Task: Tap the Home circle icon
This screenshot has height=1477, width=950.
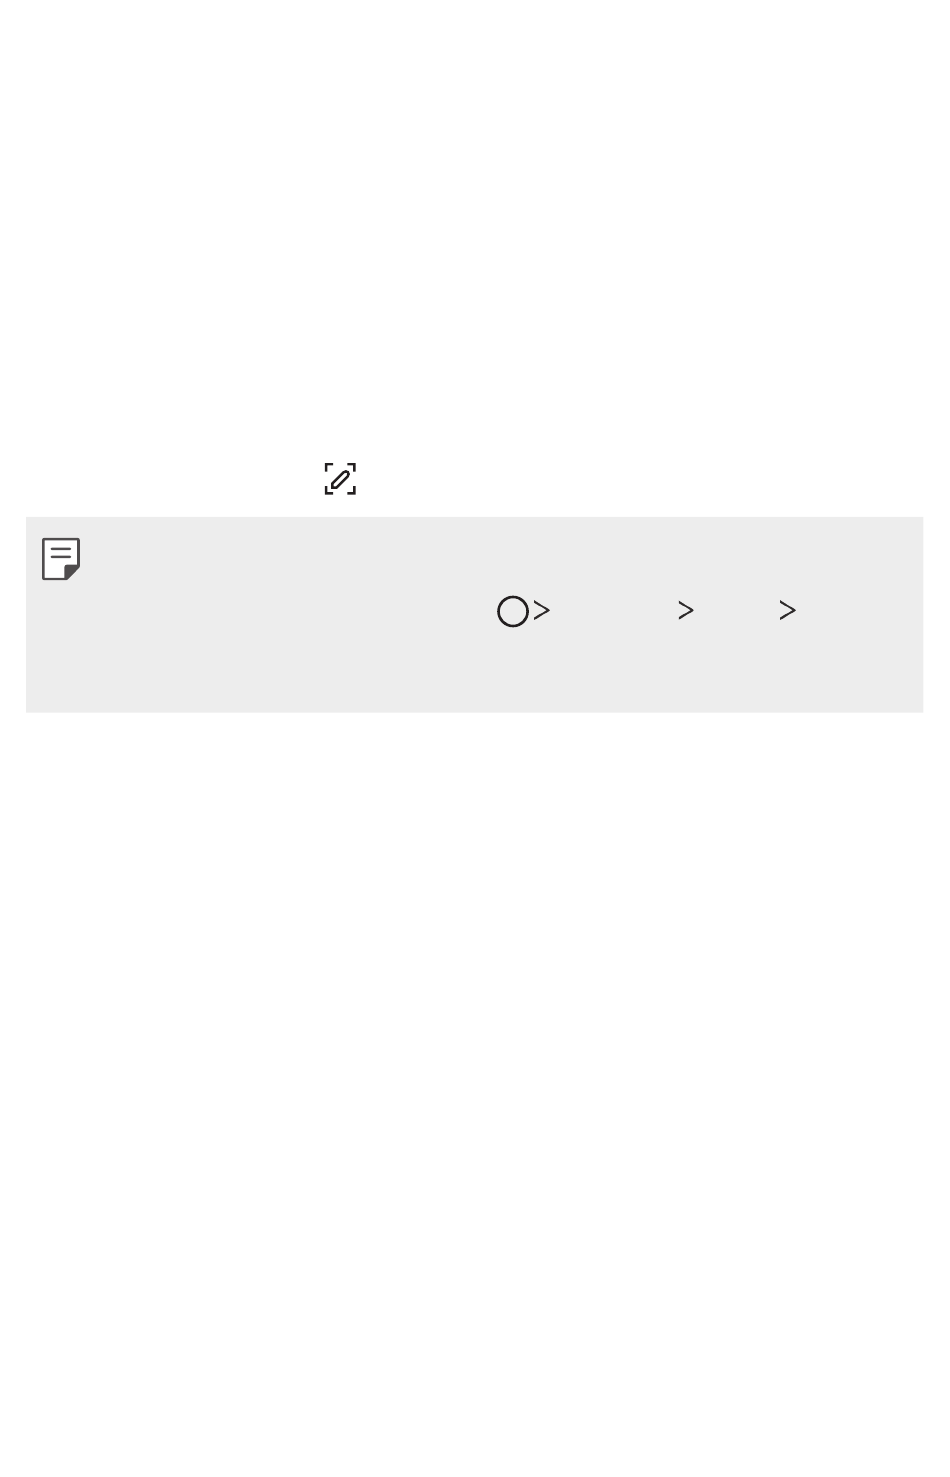Action: (513, 611)
